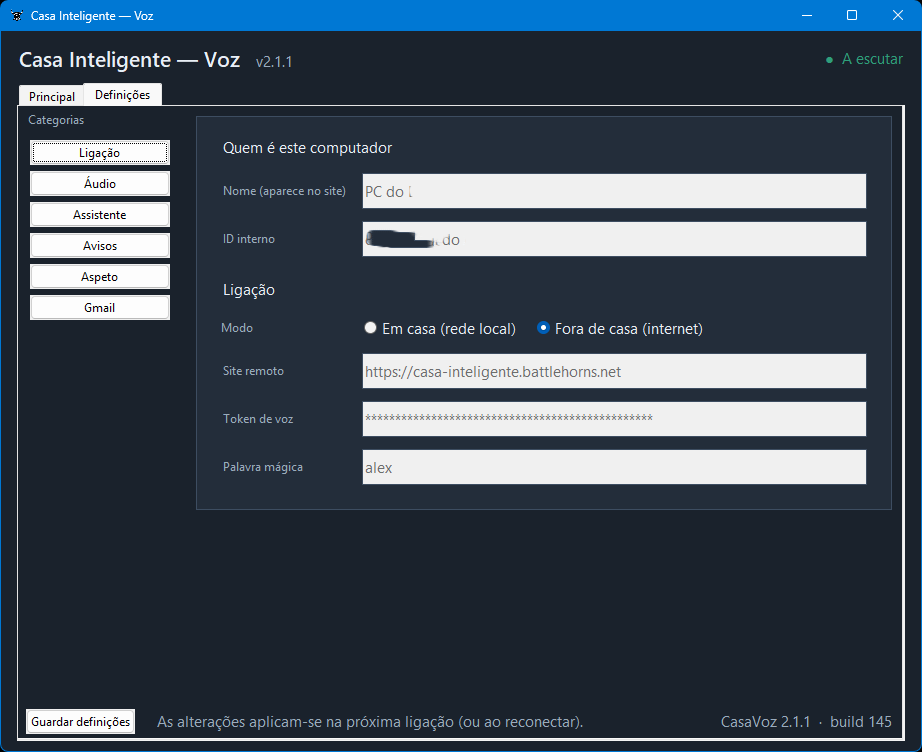922x752 pixels.
Task: Focus the ID interno input field
Action: tap(614, 239)
